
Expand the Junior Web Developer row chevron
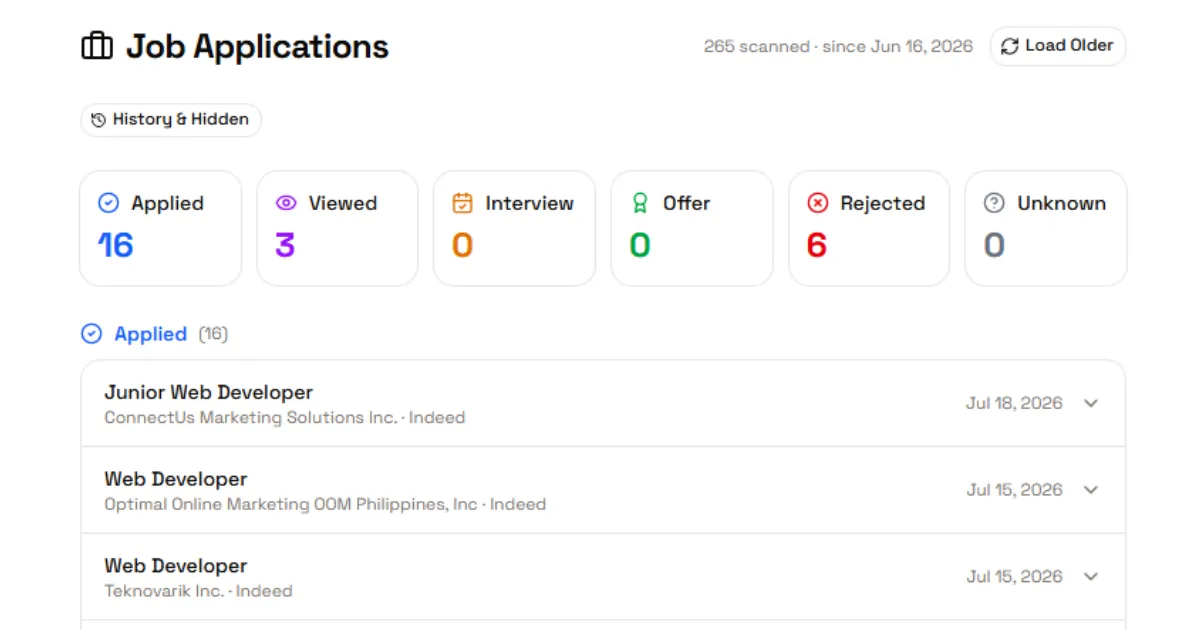coord(1091,403)
